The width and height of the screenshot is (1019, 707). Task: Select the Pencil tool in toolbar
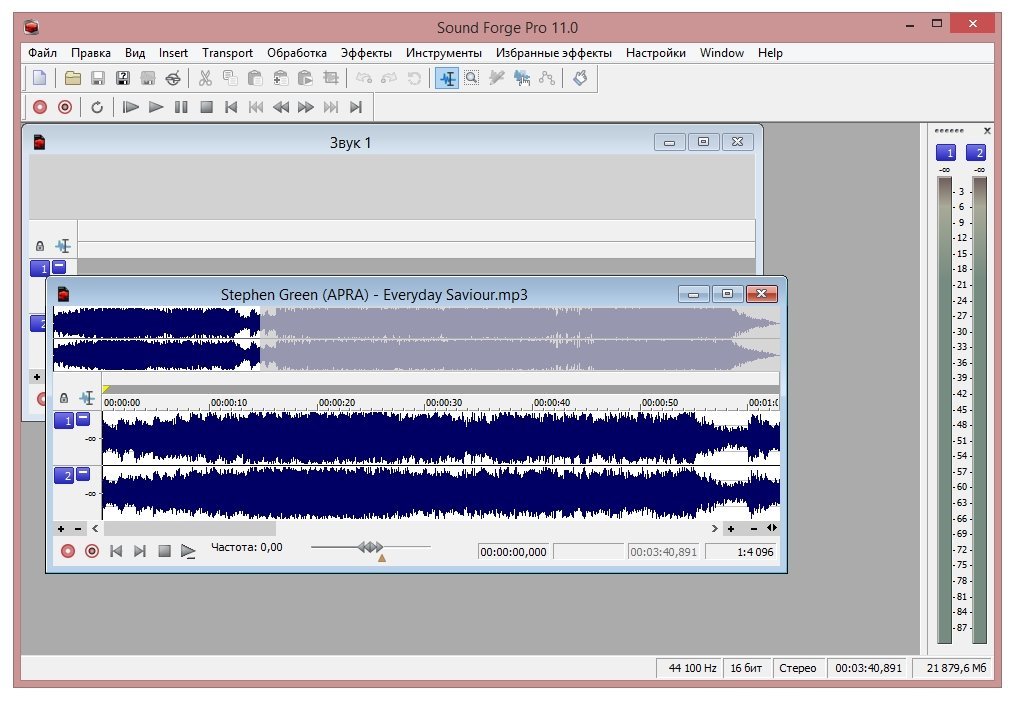[x=497, y=79]
